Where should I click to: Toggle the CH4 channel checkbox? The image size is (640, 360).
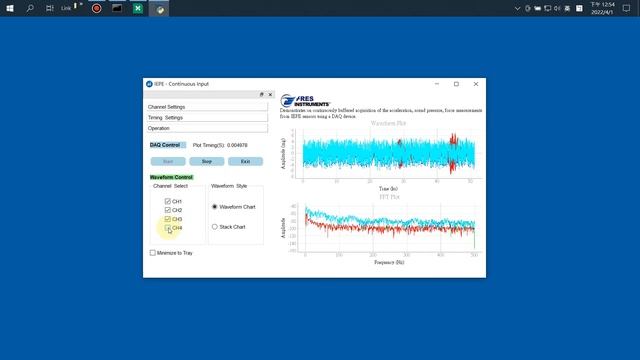pyautogui.click(x=168, y=228)
